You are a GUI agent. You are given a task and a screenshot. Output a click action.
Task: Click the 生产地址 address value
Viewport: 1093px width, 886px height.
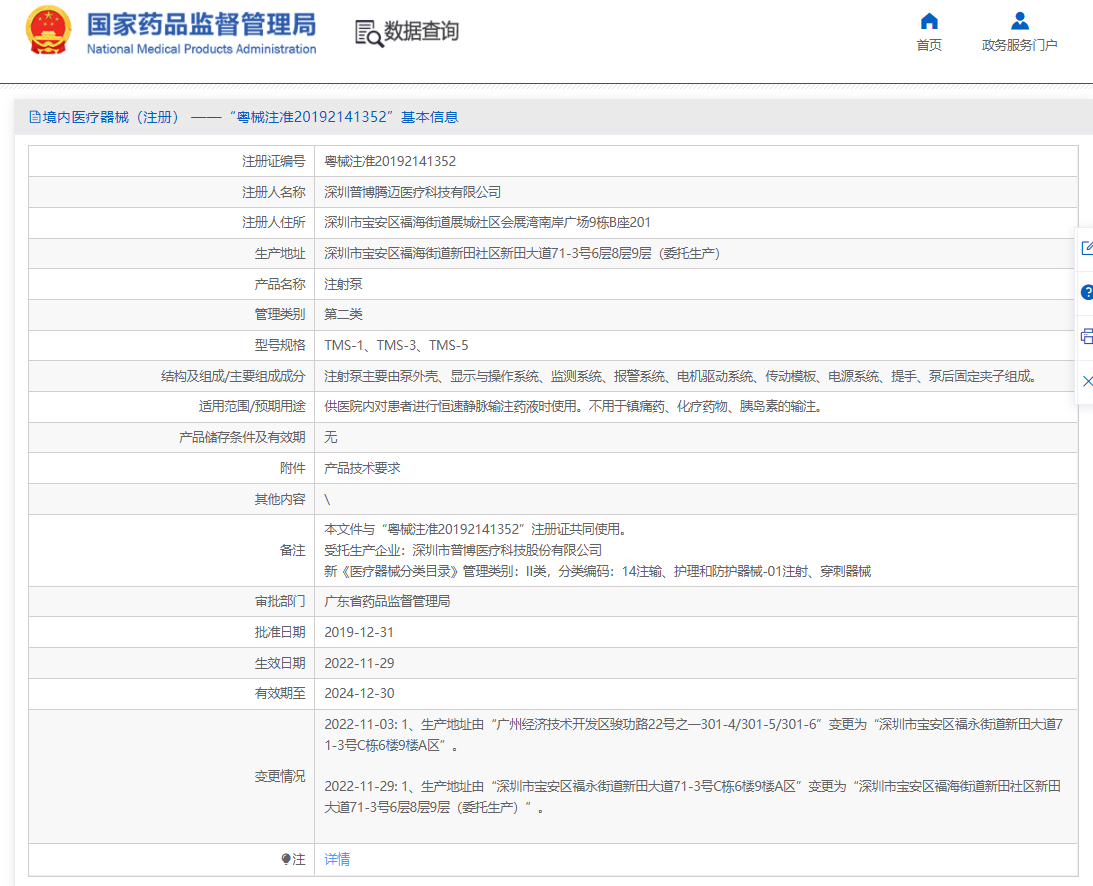[522, 253]
